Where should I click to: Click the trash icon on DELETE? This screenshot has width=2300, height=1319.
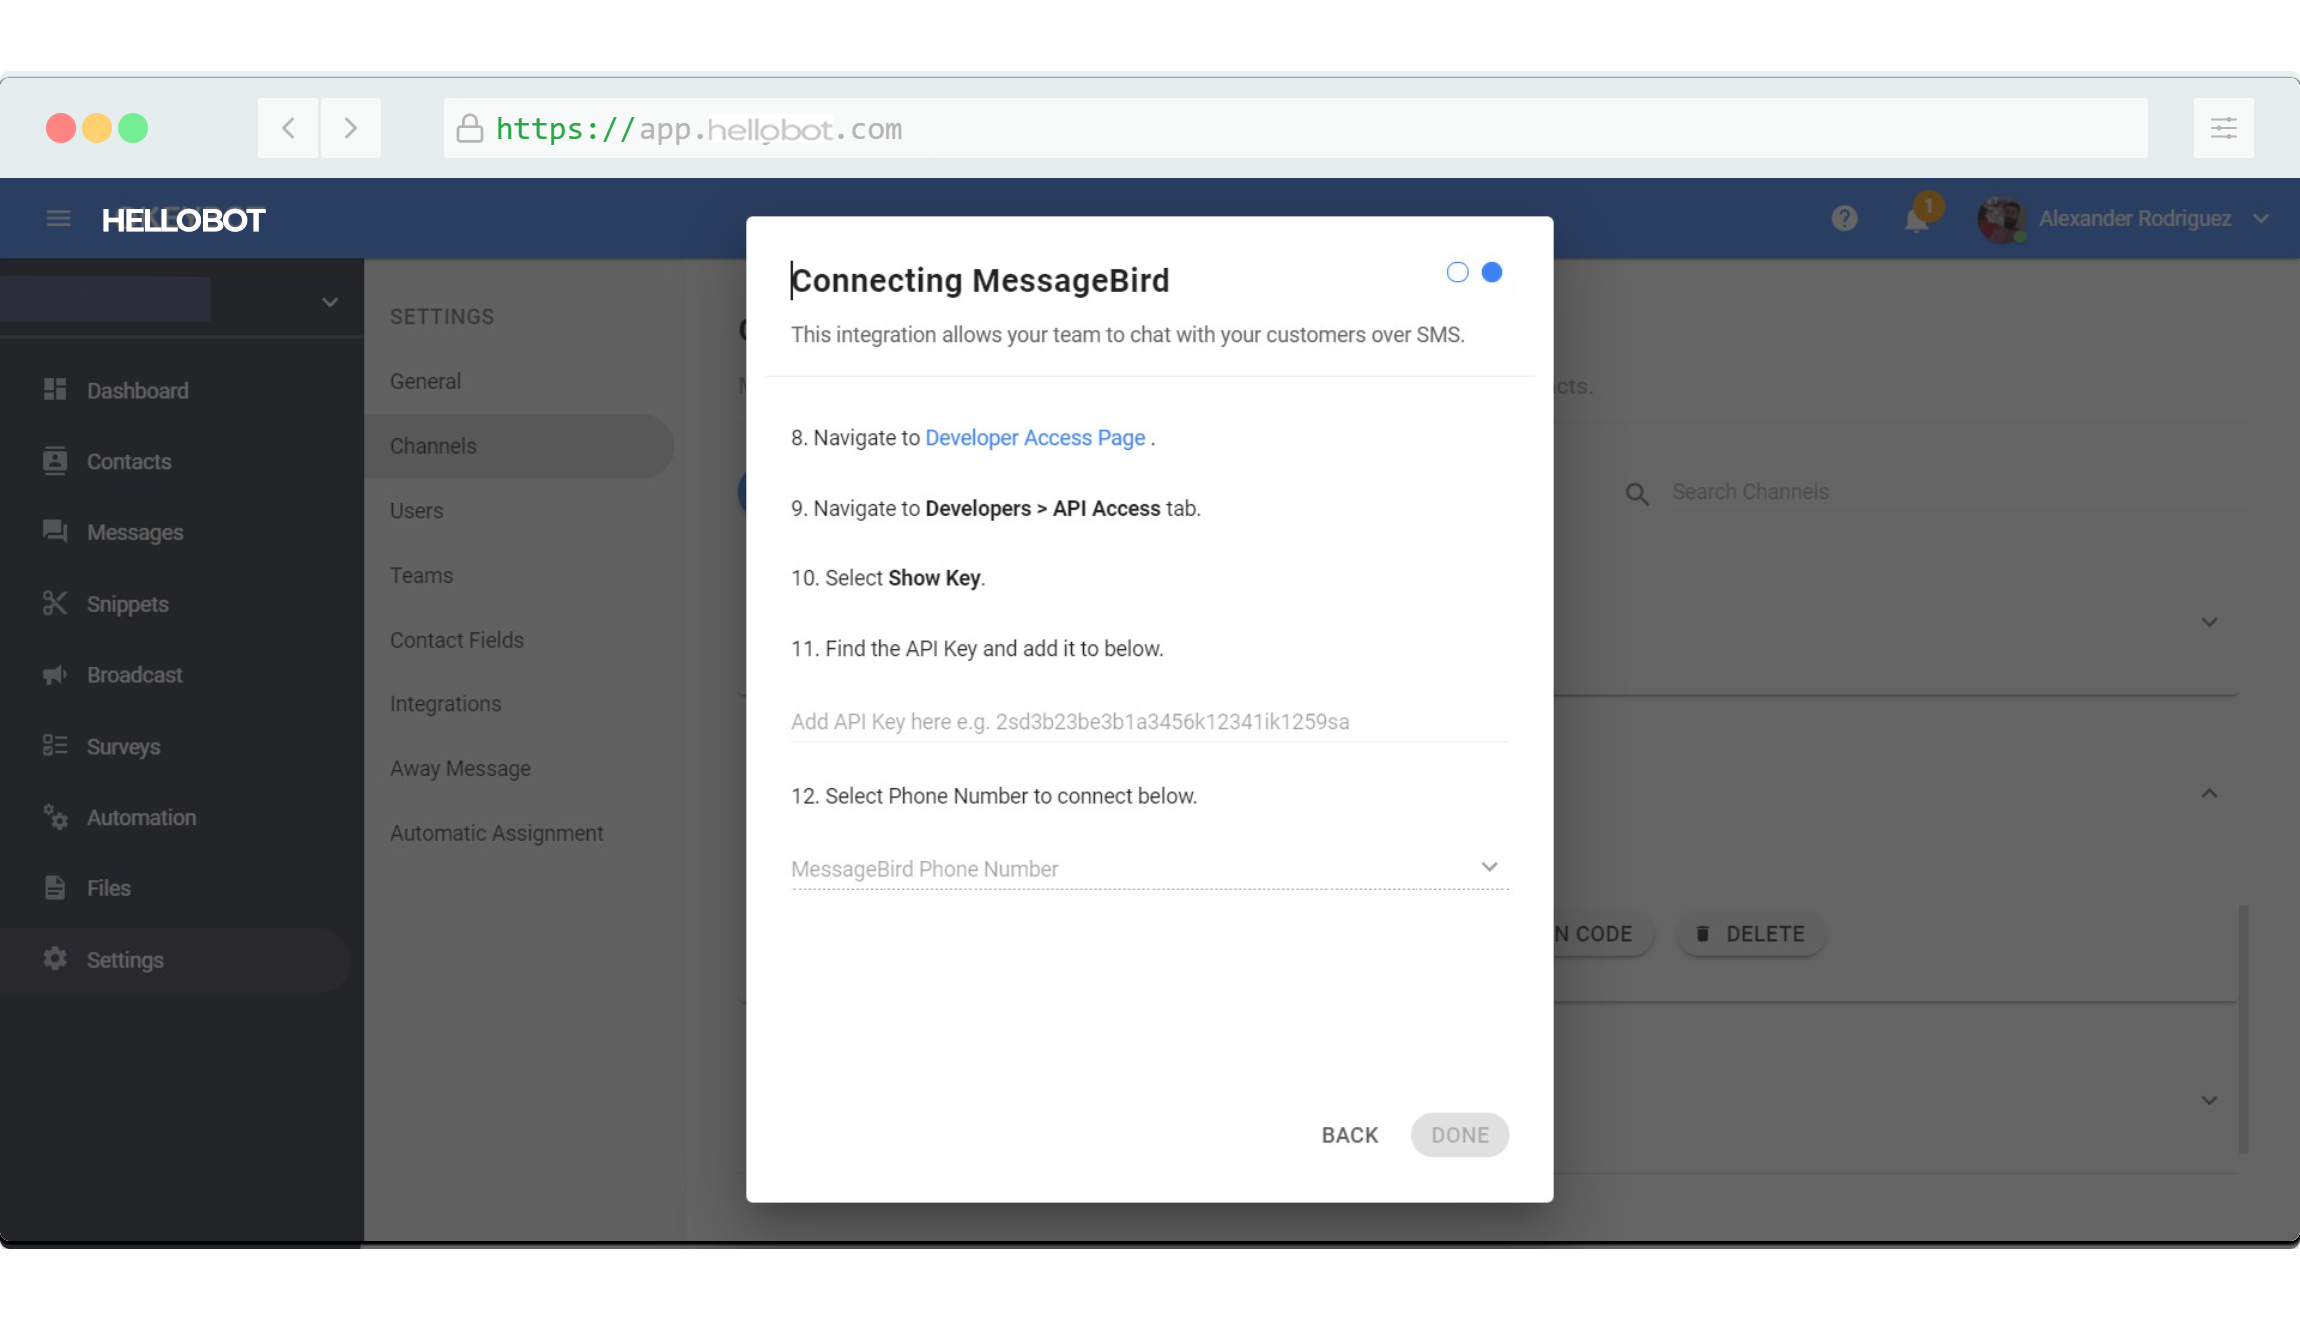coord(1702,934)
